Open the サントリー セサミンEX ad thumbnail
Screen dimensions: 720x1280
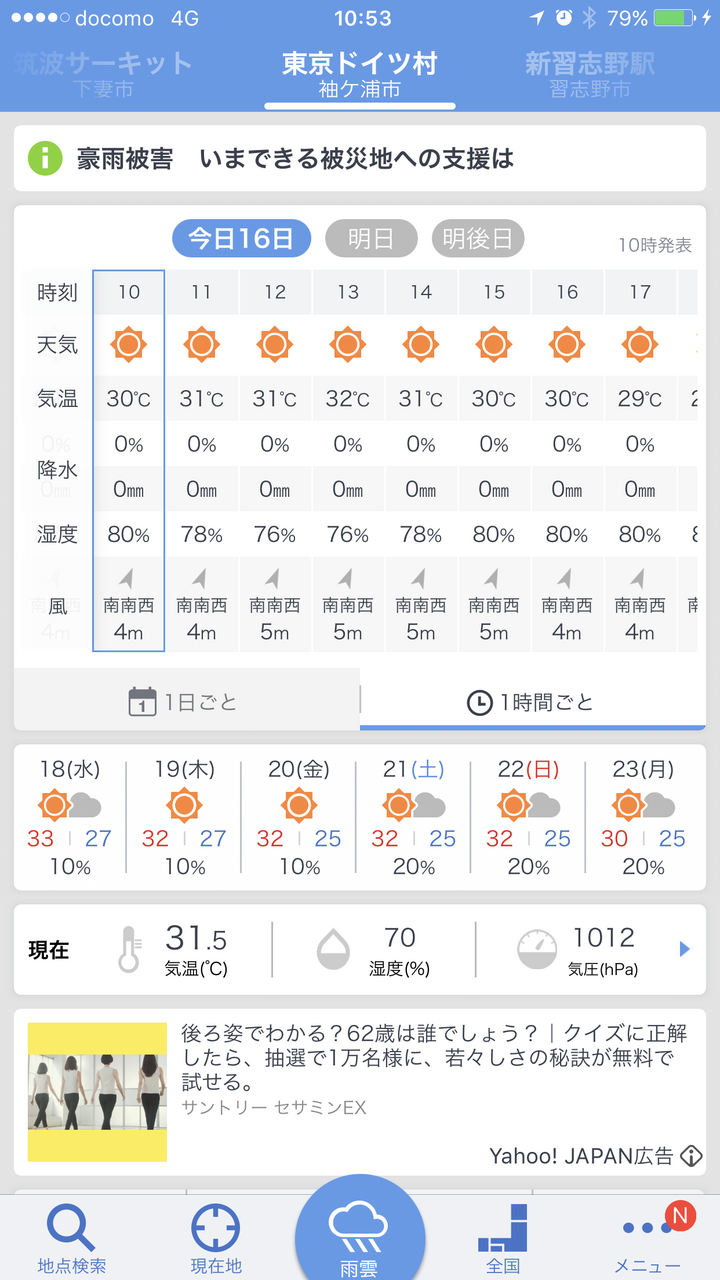coord(97,1092)
